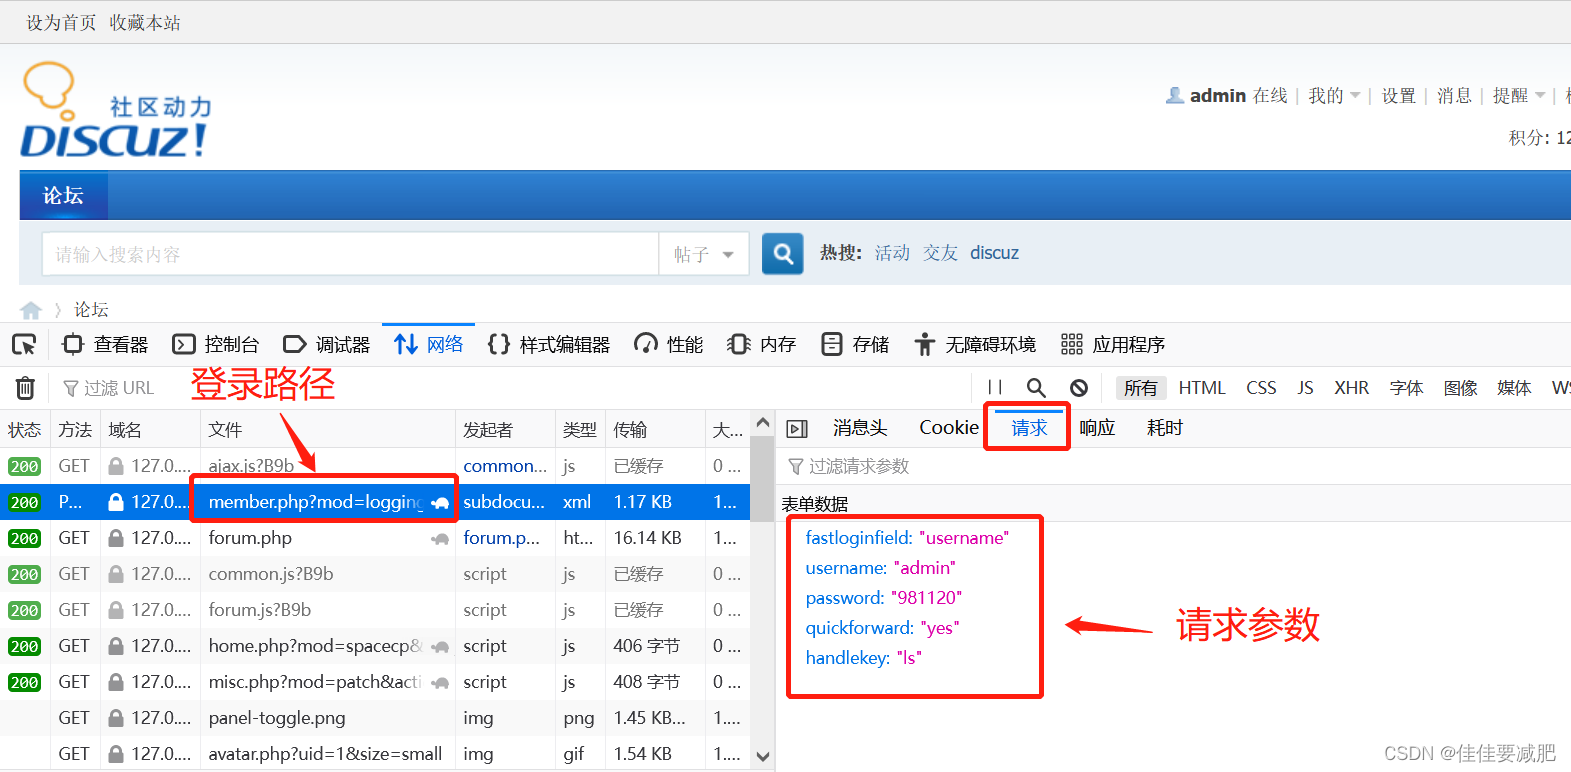Click the network search magnifier icon
1571x772 pixels.
1036,388
